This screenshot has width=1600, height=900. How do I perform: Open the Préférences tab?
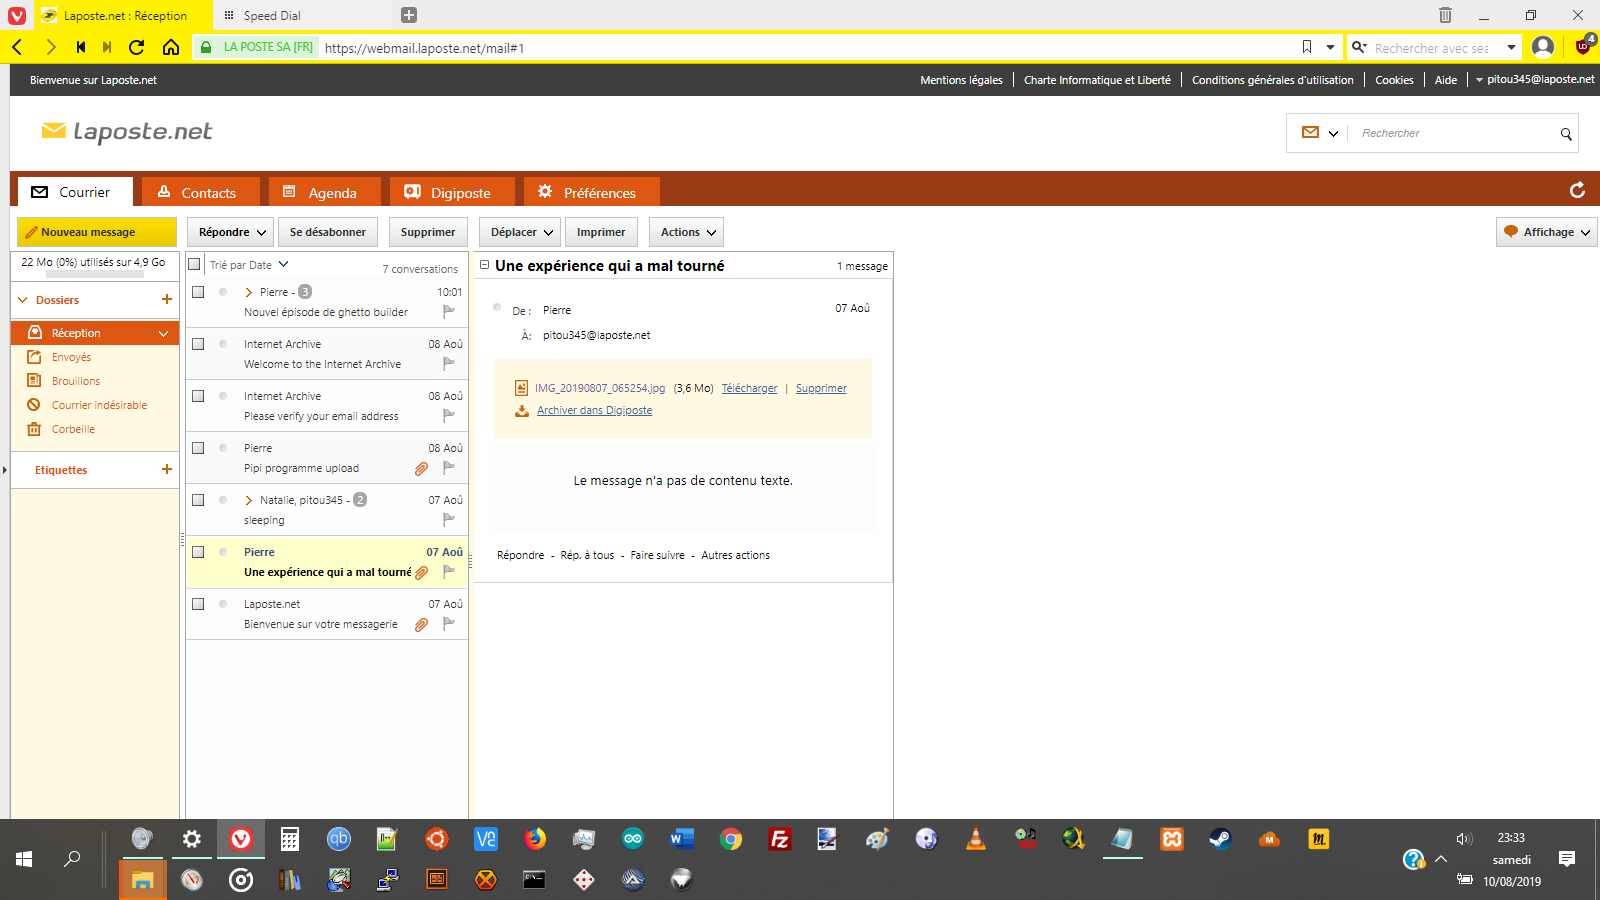tap(592, 192)
